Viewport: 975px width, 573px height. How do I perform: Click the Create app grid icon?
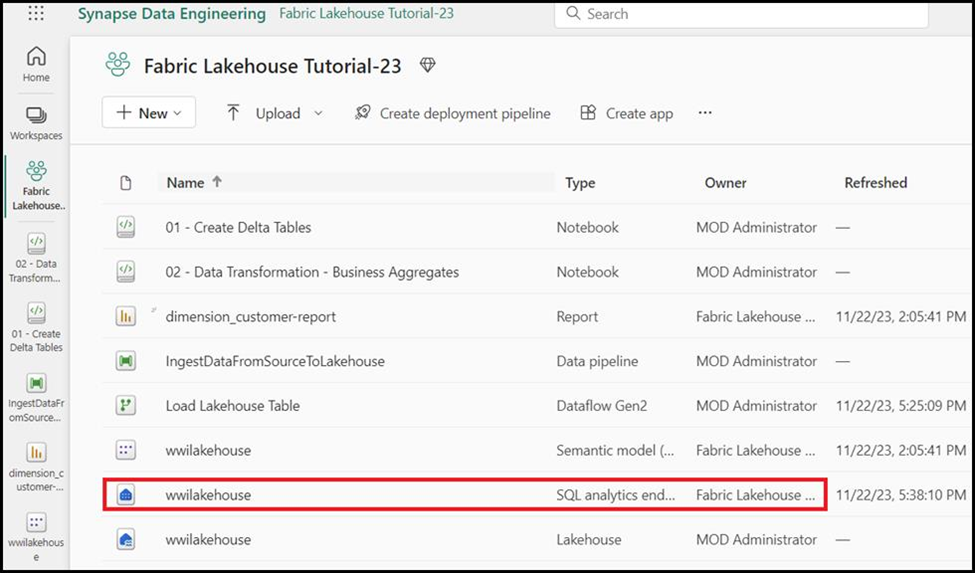588,112
